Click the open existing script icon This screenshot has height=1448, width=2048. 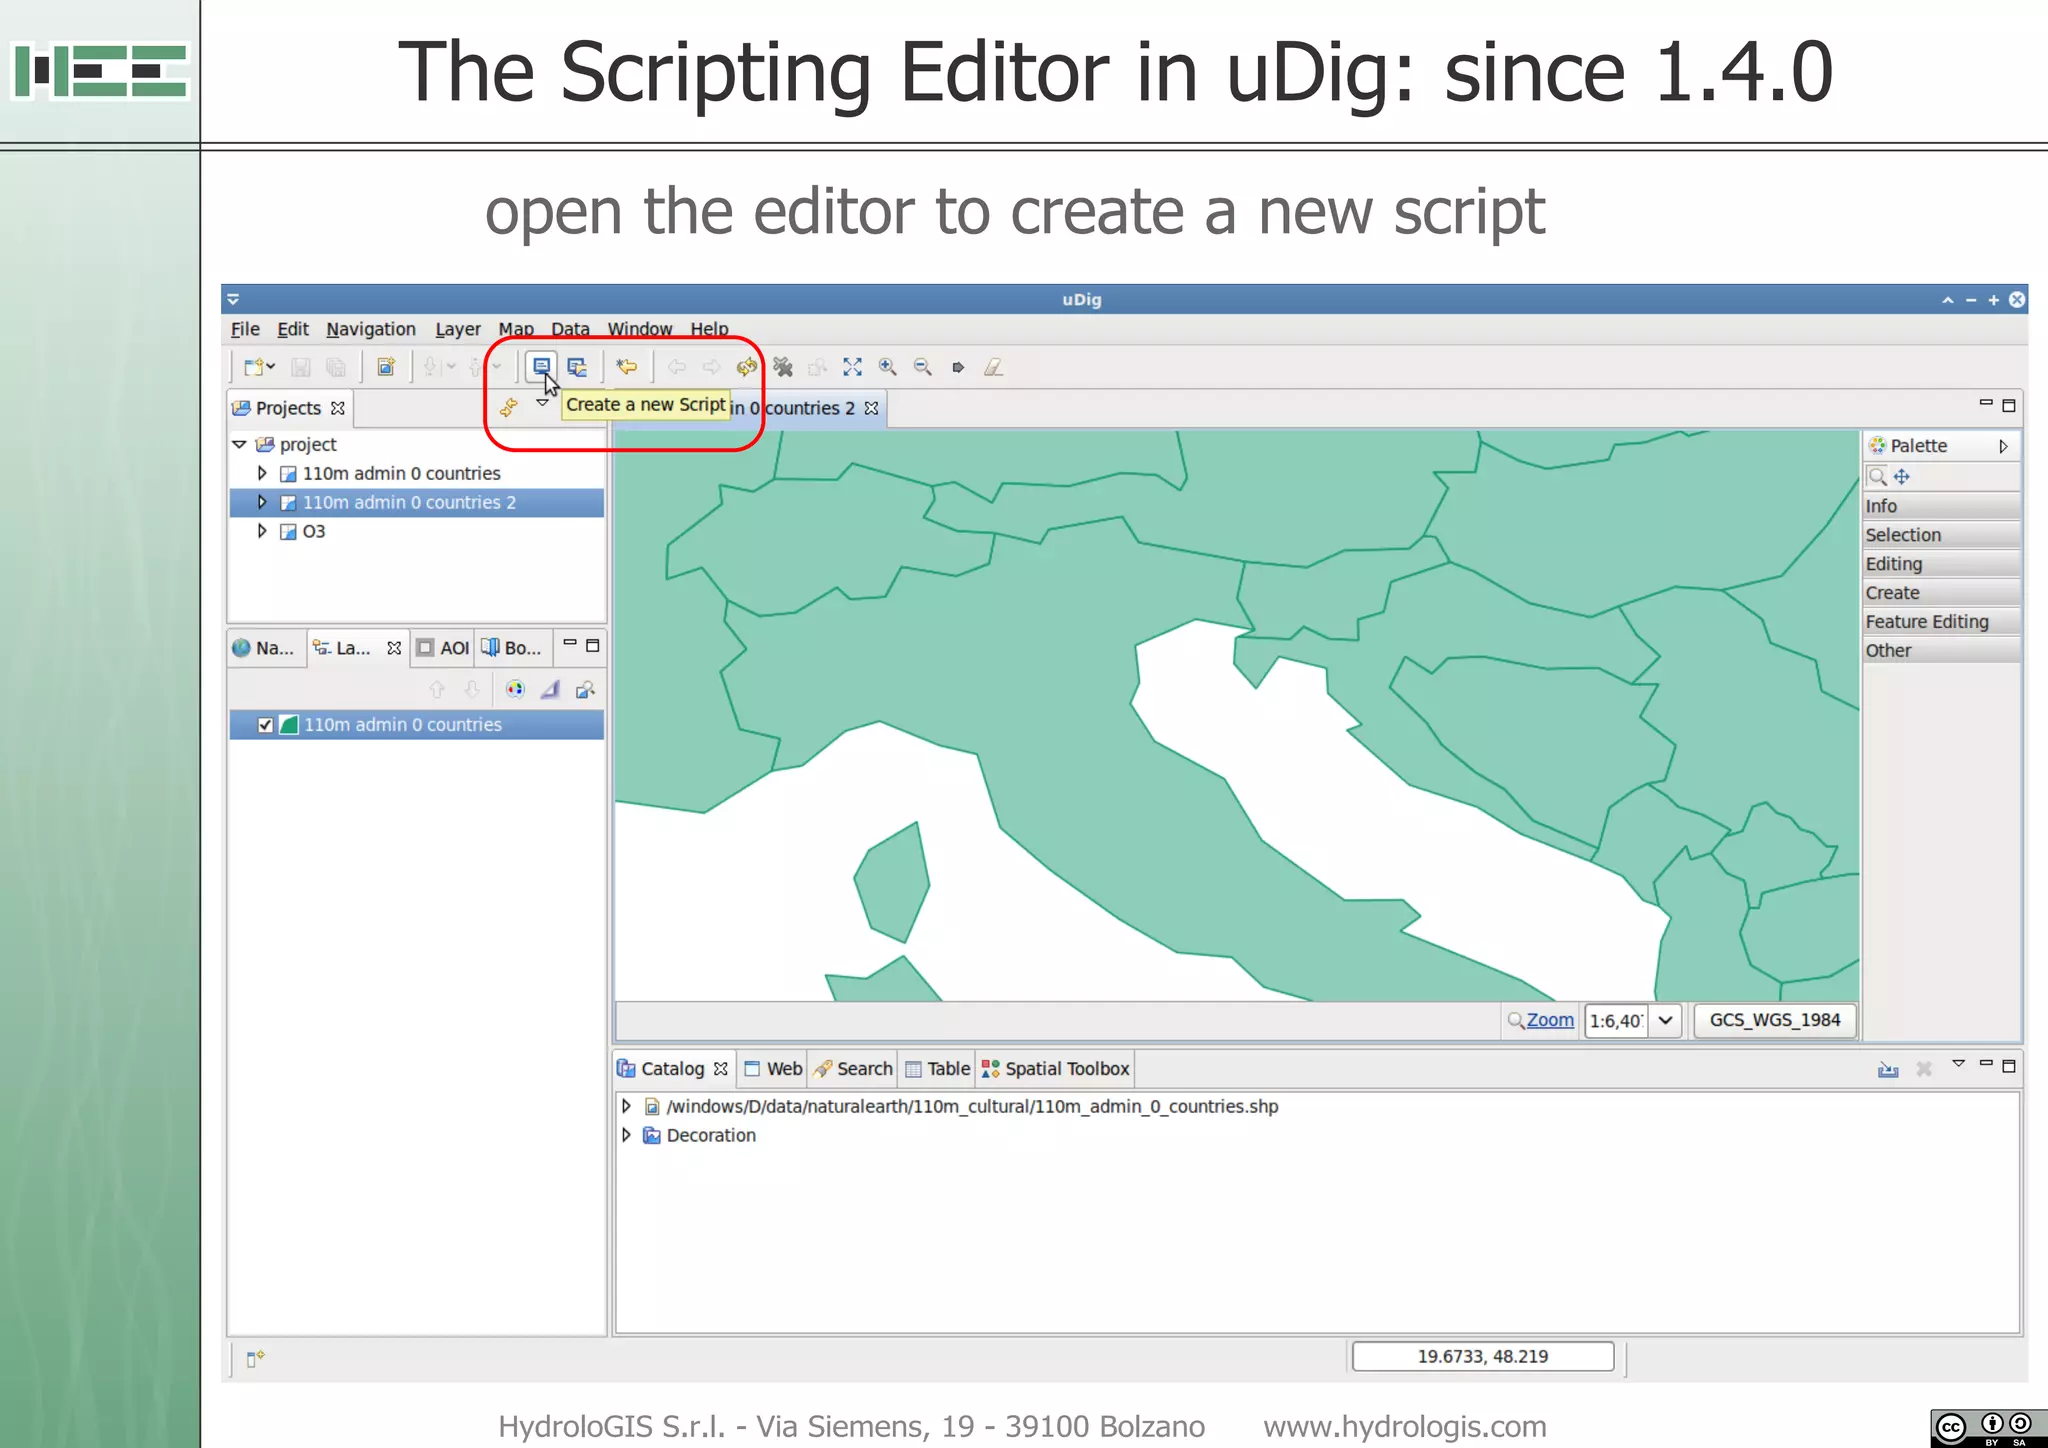577,367
